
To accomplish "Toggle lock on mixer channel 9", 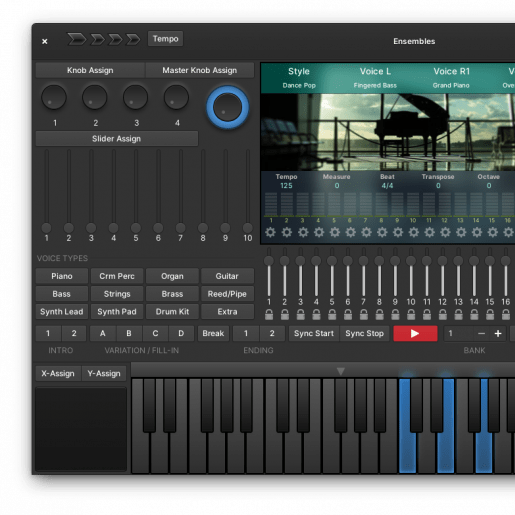I will point(395,315).
